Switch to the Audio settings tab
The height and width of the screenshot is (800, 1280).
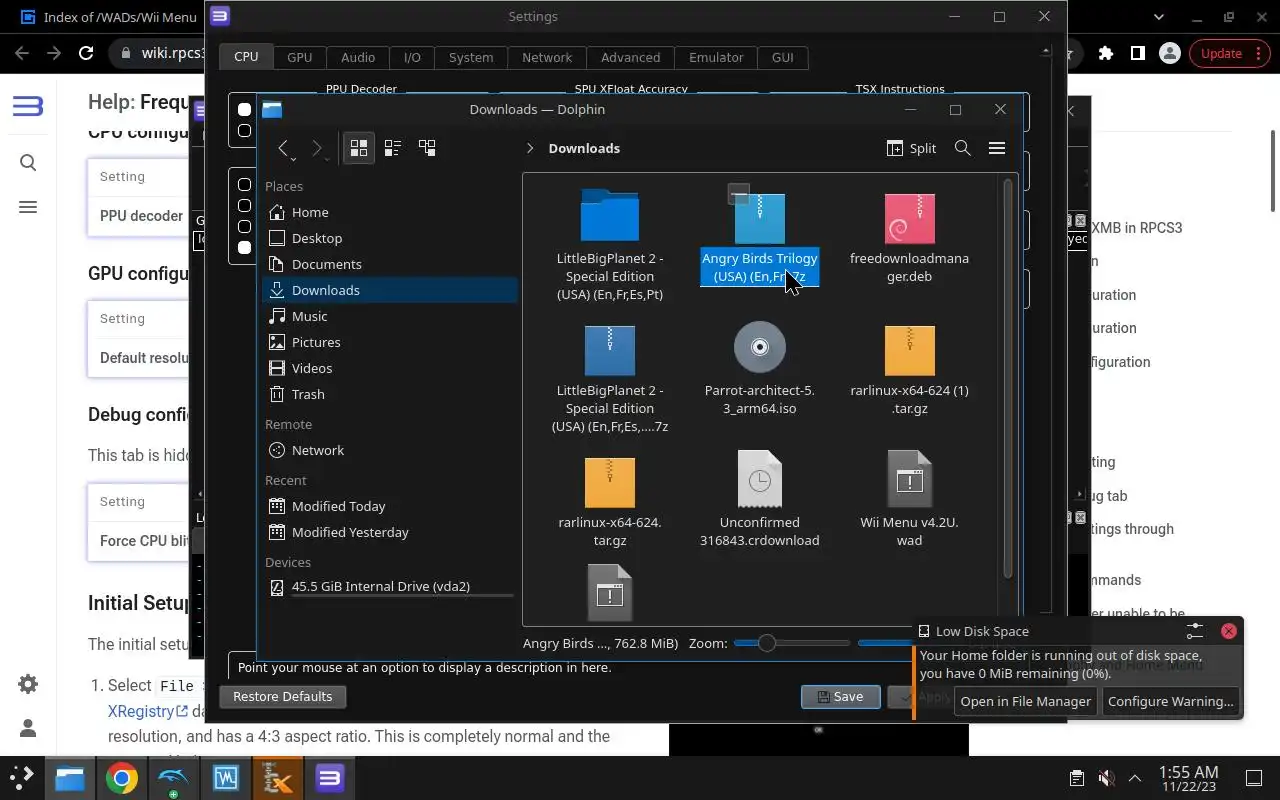coord(358,57)
